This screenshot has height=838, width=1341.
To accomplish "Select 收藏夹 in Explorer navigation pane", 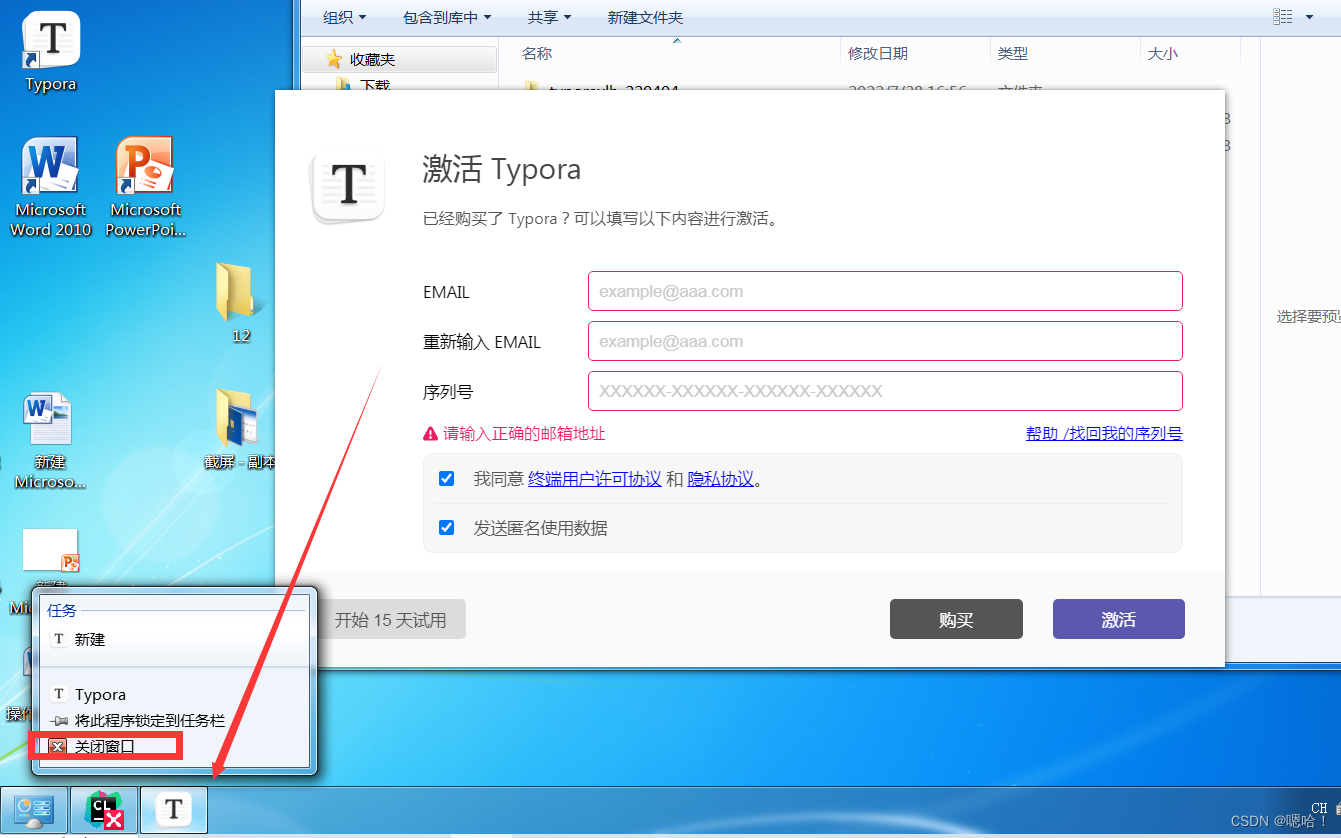I will click(x=399, y=60).
